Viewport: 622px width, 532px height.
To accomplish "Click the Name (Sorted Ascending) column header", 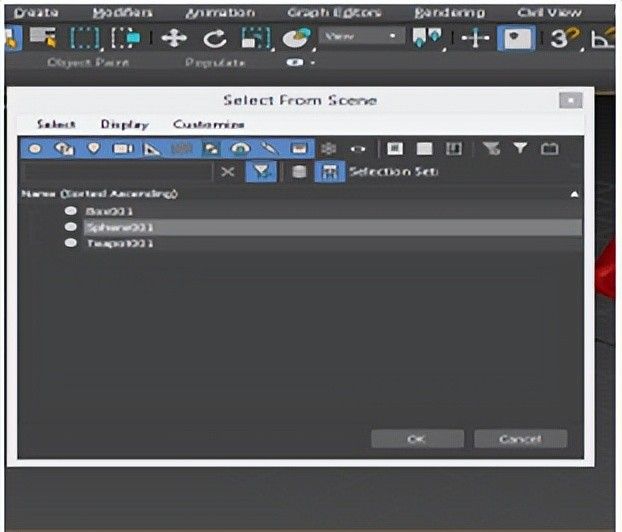I will coord(100,194).
